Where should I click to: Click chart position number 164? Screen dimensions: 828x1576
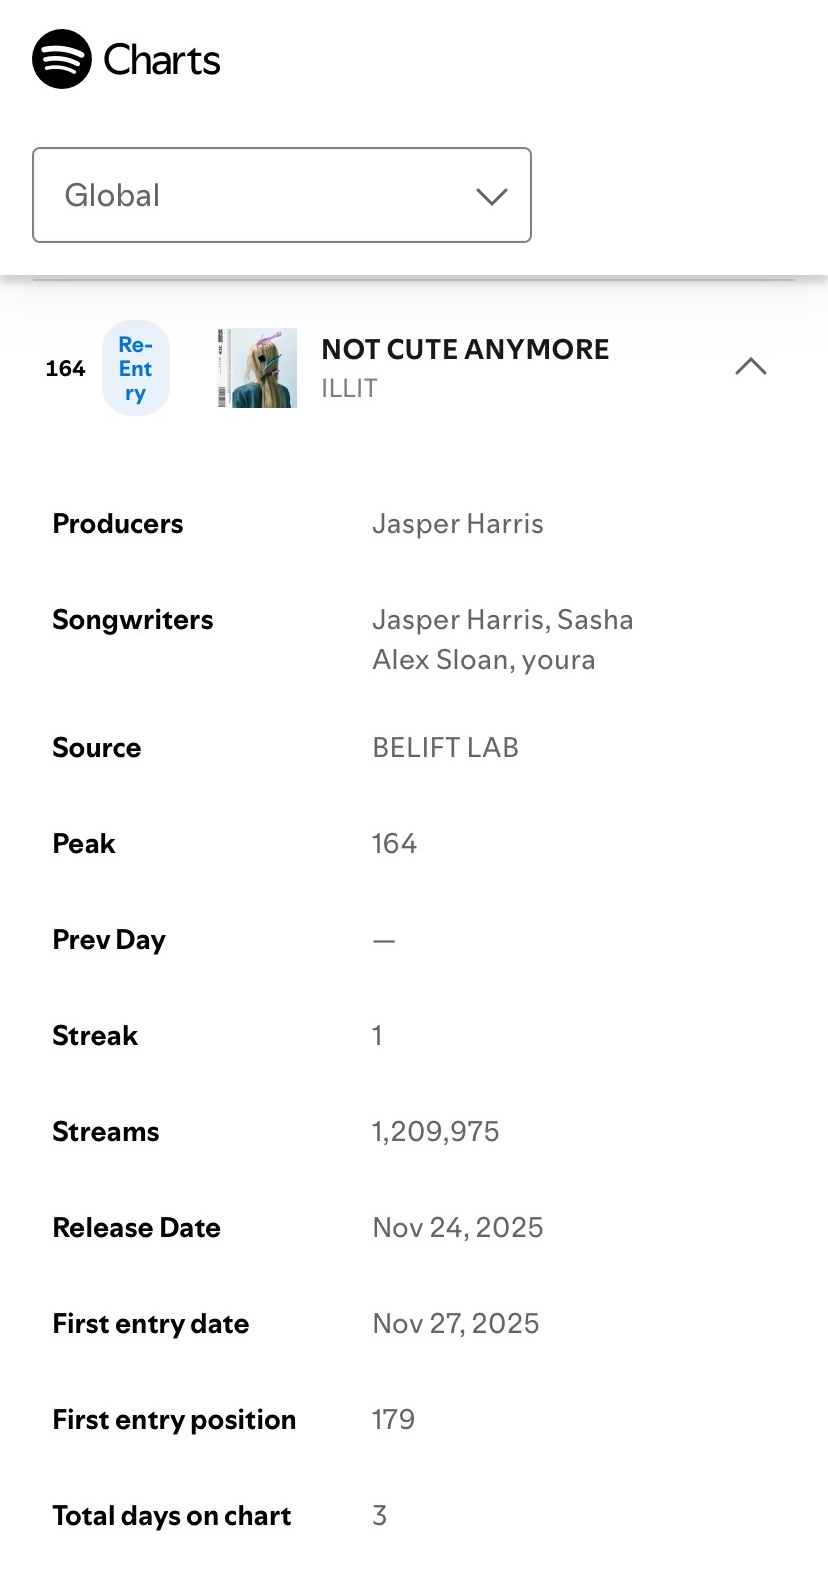tap(66, 368)
